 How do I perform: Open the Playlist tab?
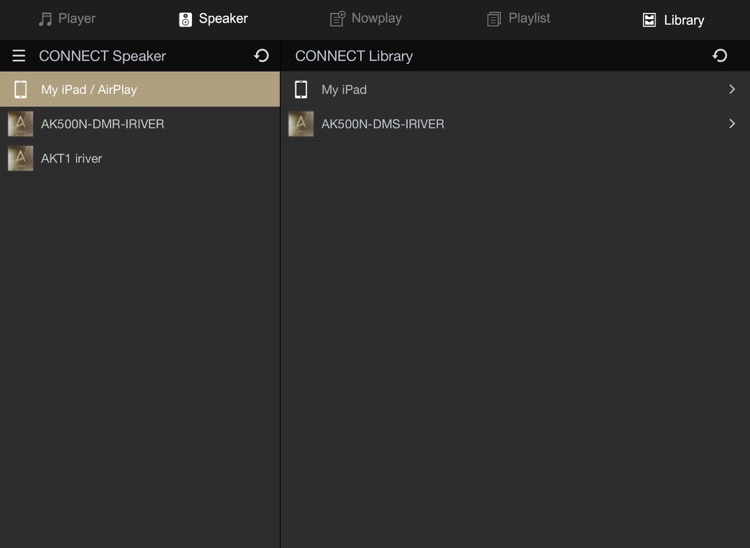tap(518, 19)
